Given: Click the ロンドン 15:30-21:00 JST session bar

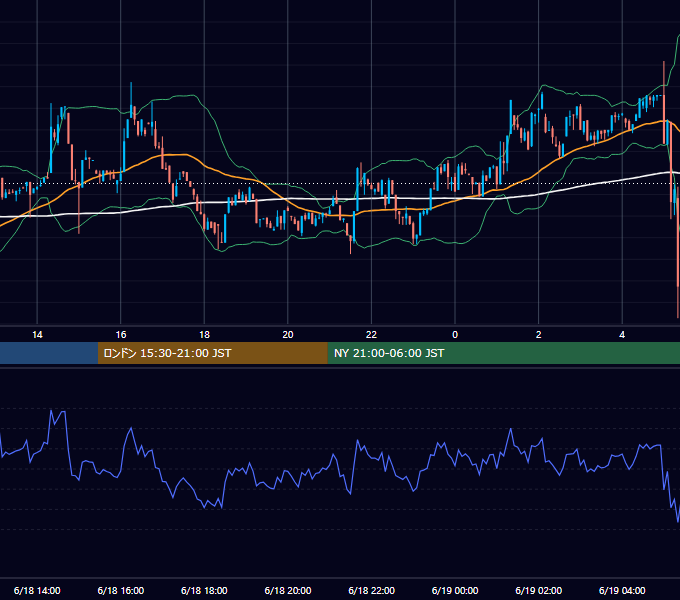Looking at the screenshot, I should coord(212,353).
